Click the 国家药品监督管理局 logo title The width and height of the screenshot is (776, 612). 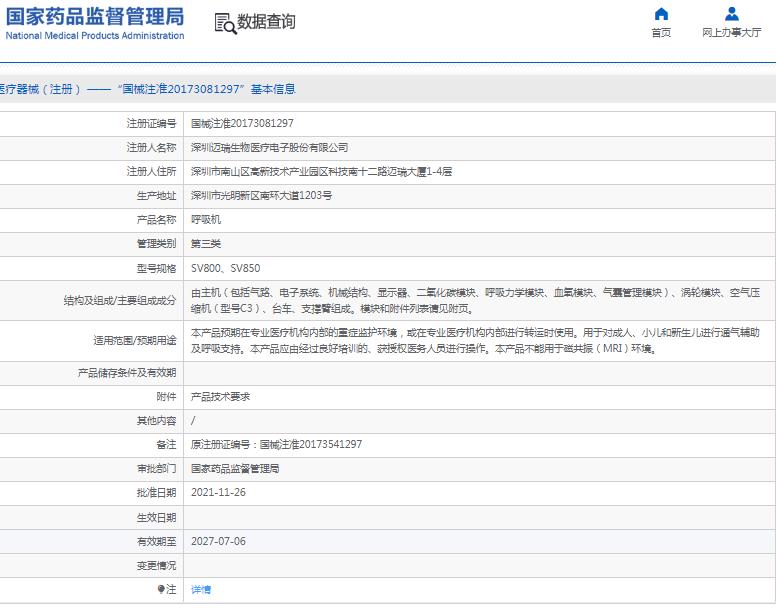coord(95,16)
